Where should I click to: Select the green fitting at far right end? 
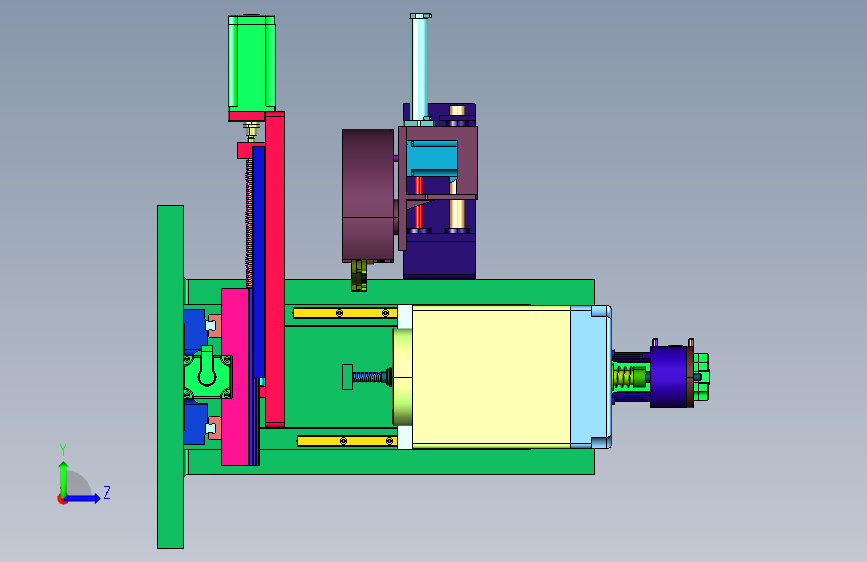coord(701,377)
